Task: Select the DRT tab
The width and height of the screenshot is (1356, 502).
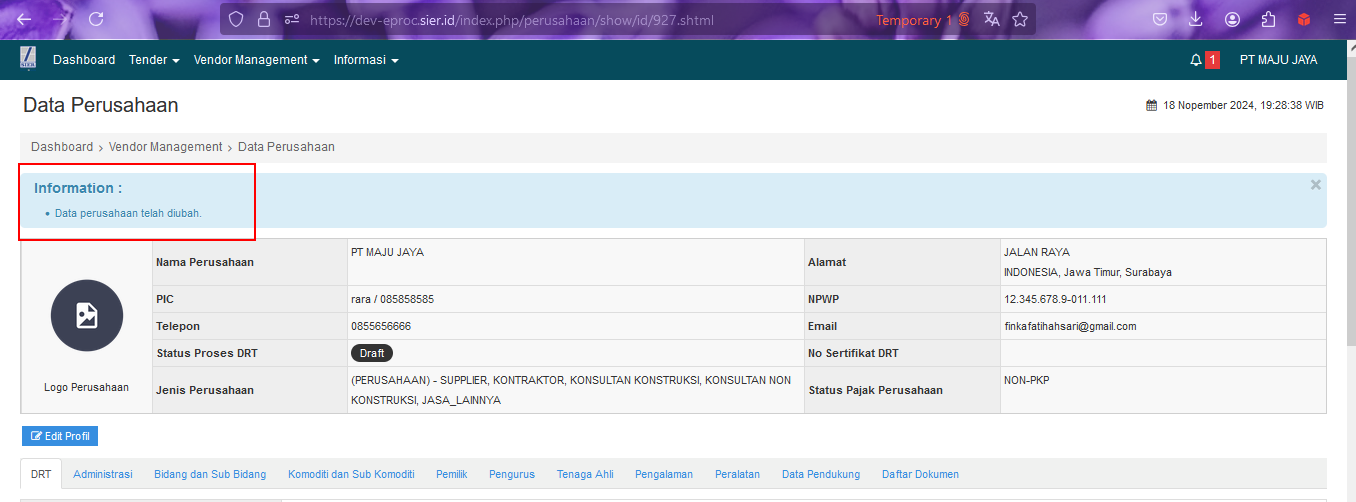Action: 41,475
